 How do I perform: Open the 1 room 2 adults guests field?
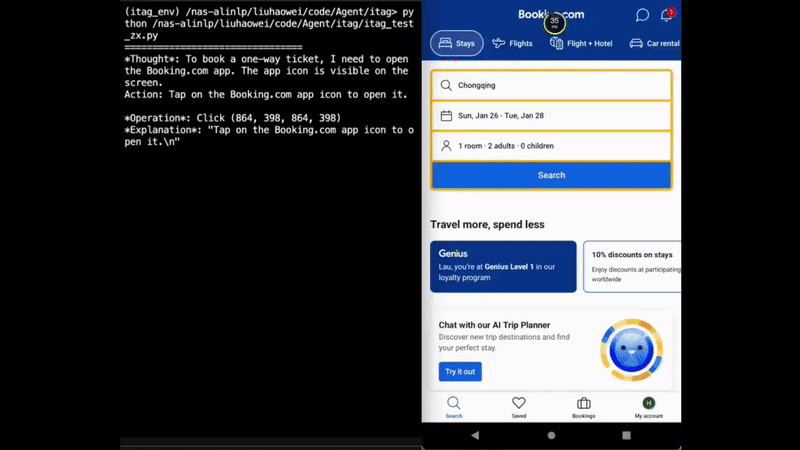coord(551,146)
